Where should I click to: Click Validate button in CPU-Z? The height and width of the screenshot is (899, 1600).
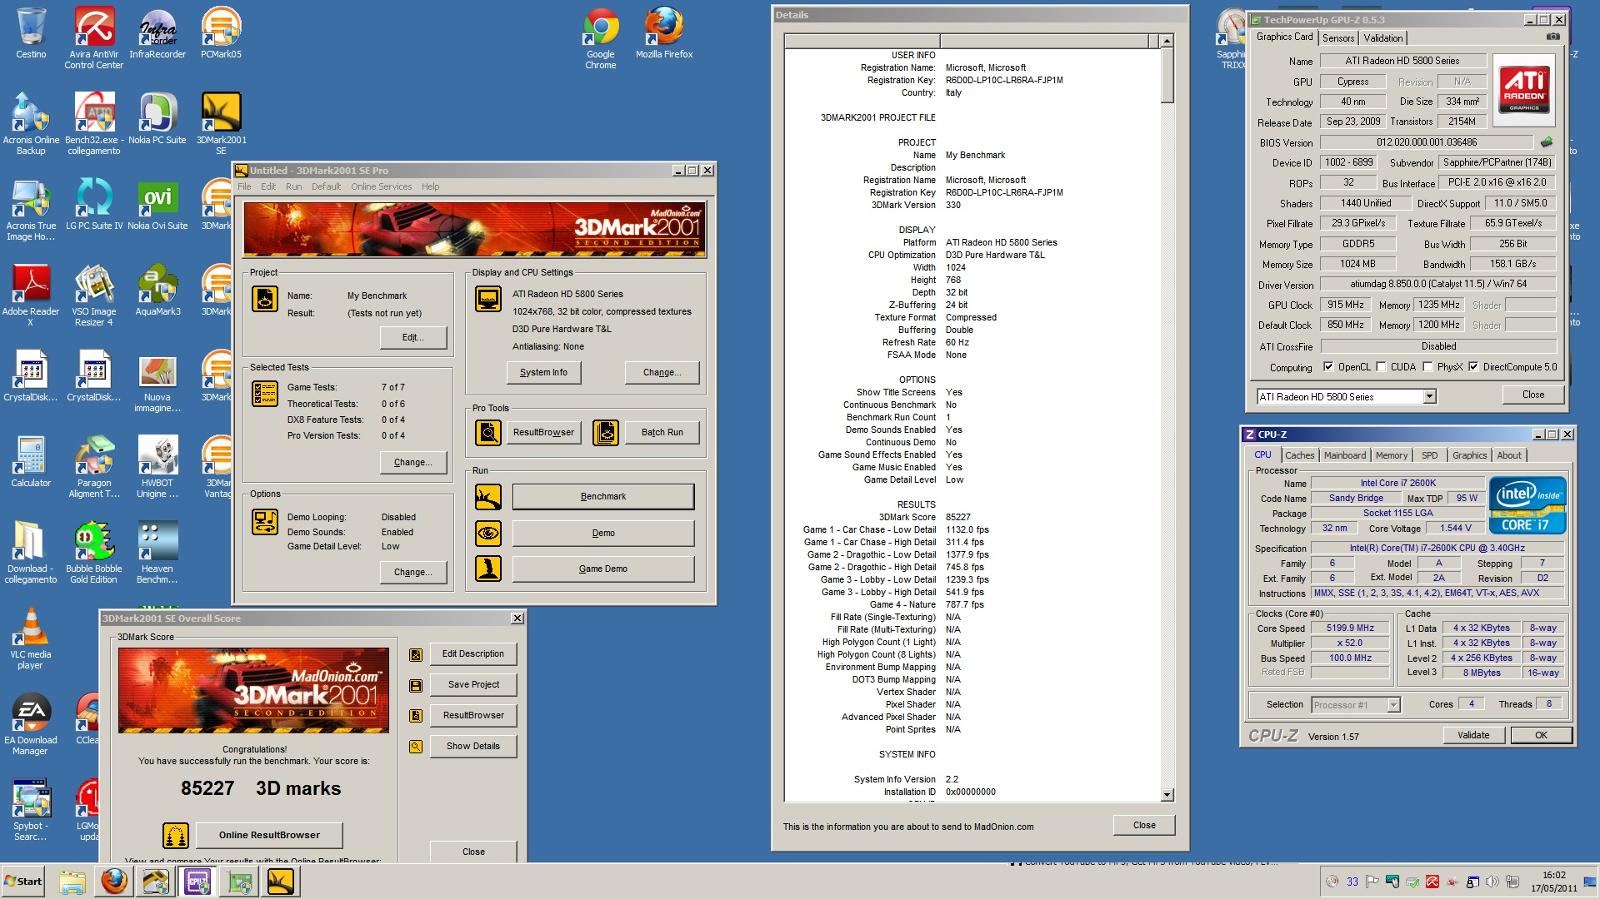click(1473, 735)
